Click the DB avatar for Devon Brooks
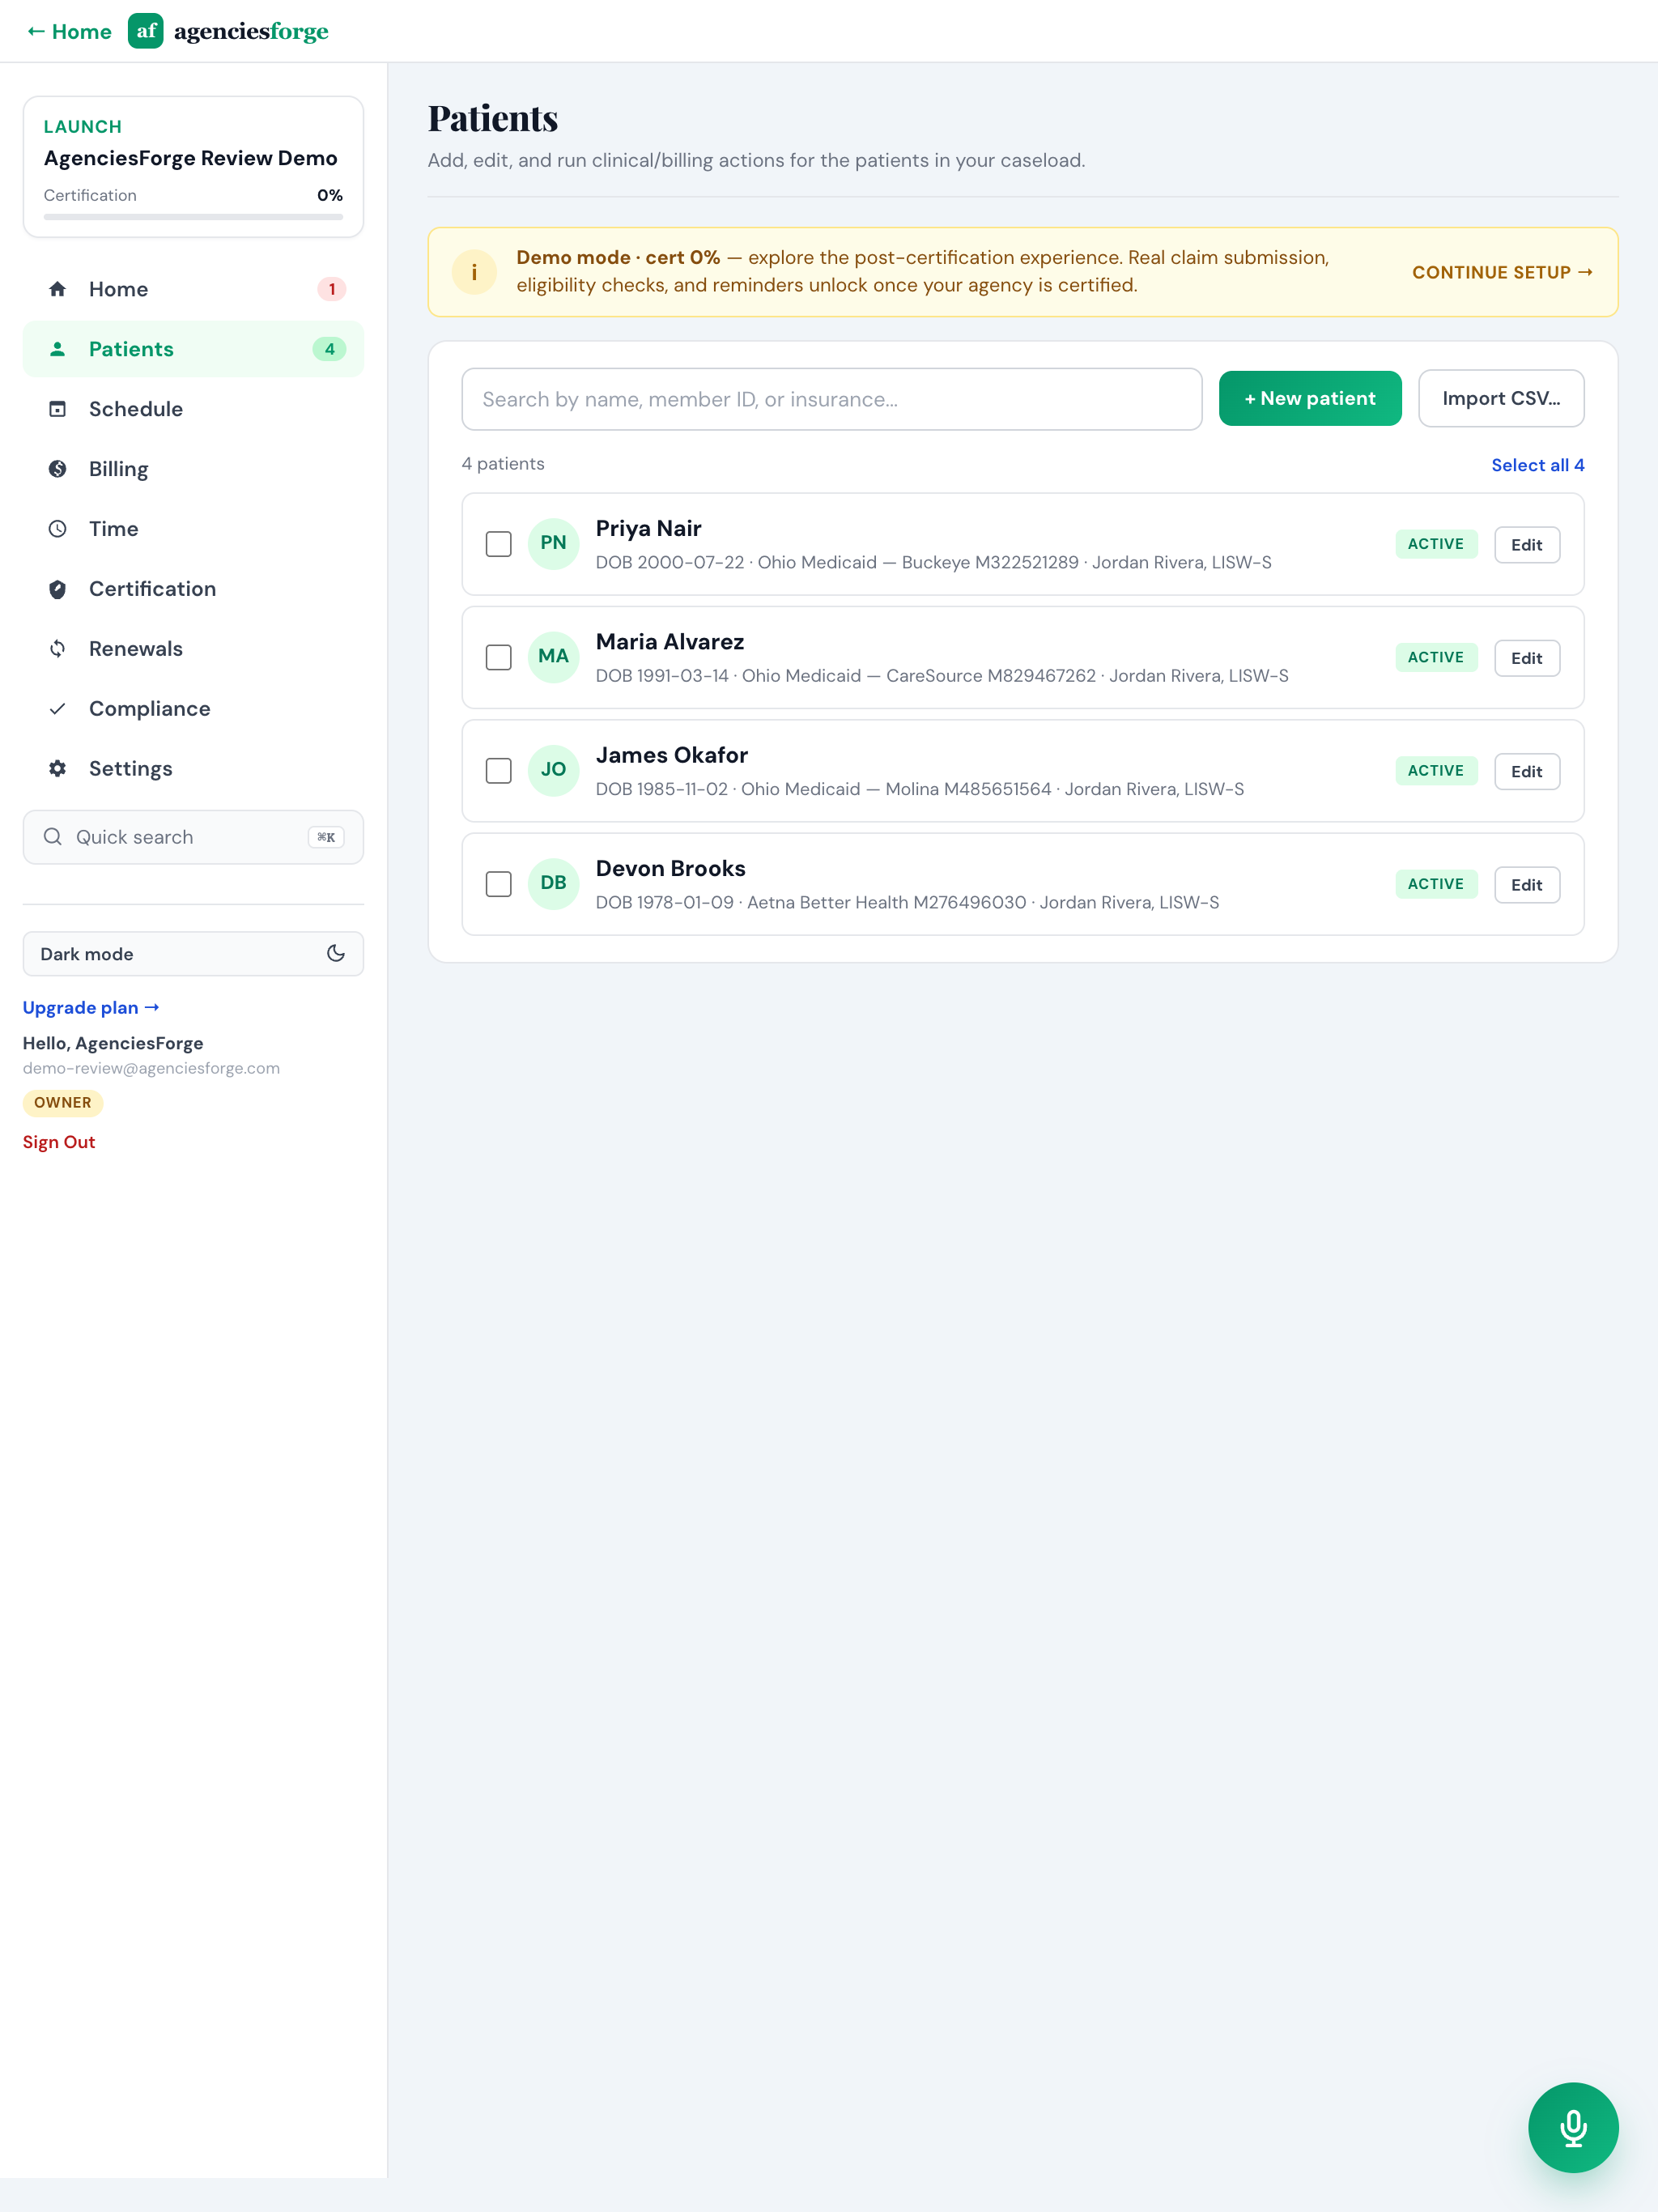This screenshot has height=2212, width=1658. click(553, 883)
